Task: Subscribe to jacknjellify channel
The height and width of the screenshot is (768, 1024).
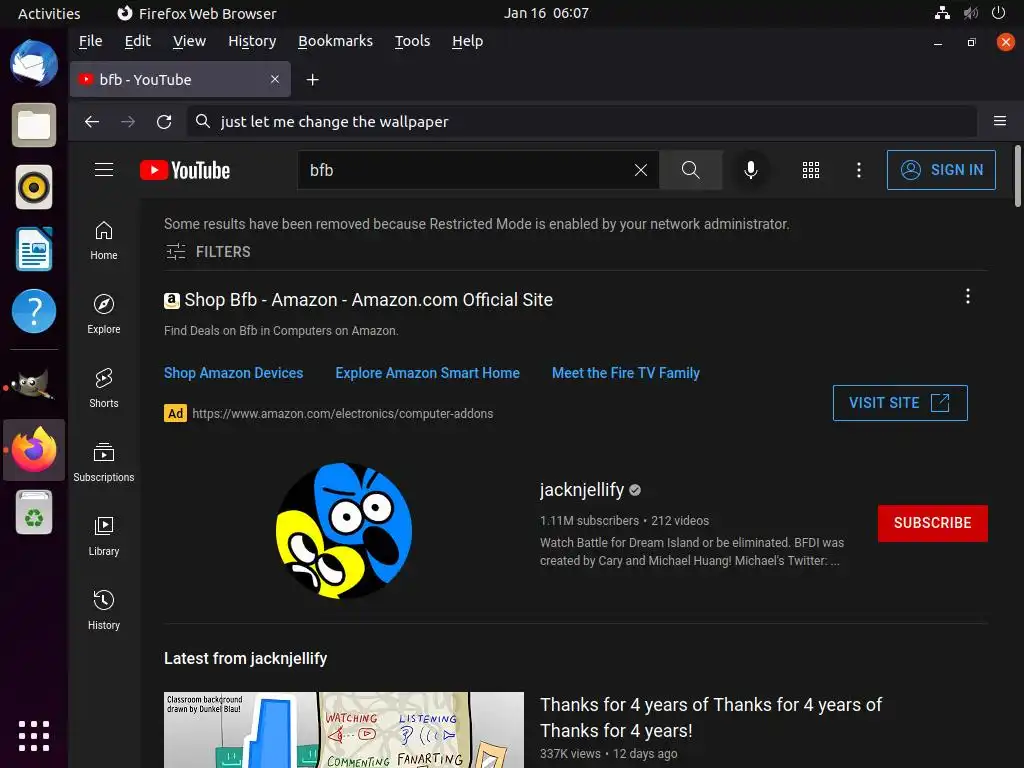Action: (x=932, y=523)
